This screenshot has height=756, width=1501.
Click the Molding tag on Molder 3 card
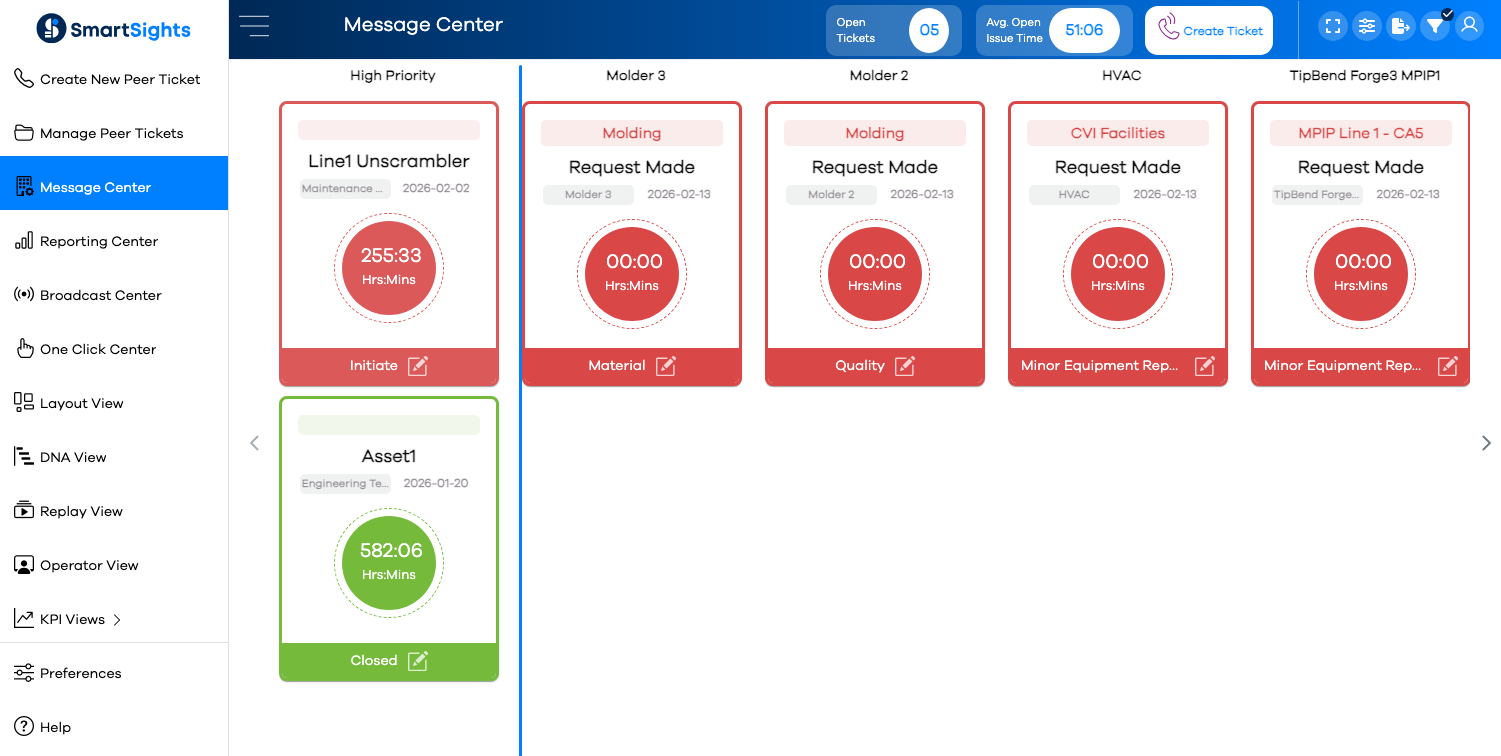pyautogui.click(x=632, y=133)
